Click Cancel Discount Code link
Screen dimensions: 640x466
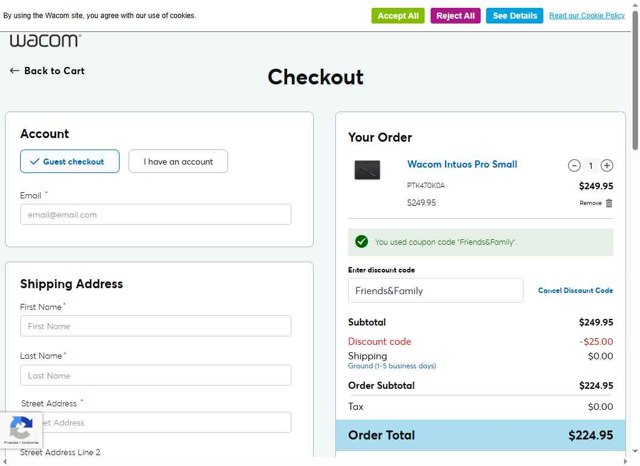(x=576, y=291)
